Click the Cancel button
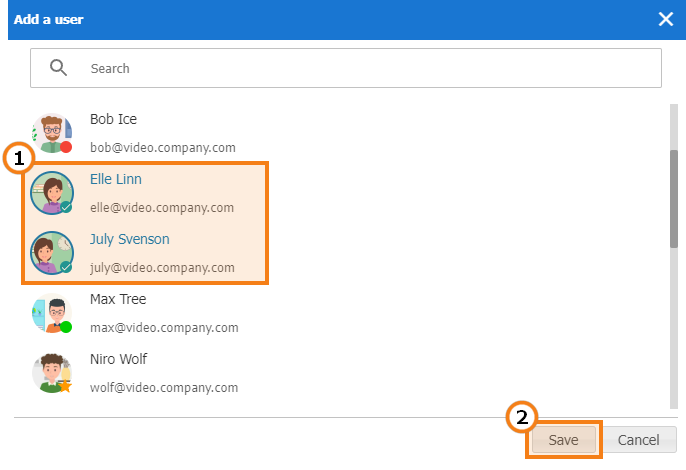Screen dimensions: 686x470 point(638,439)
